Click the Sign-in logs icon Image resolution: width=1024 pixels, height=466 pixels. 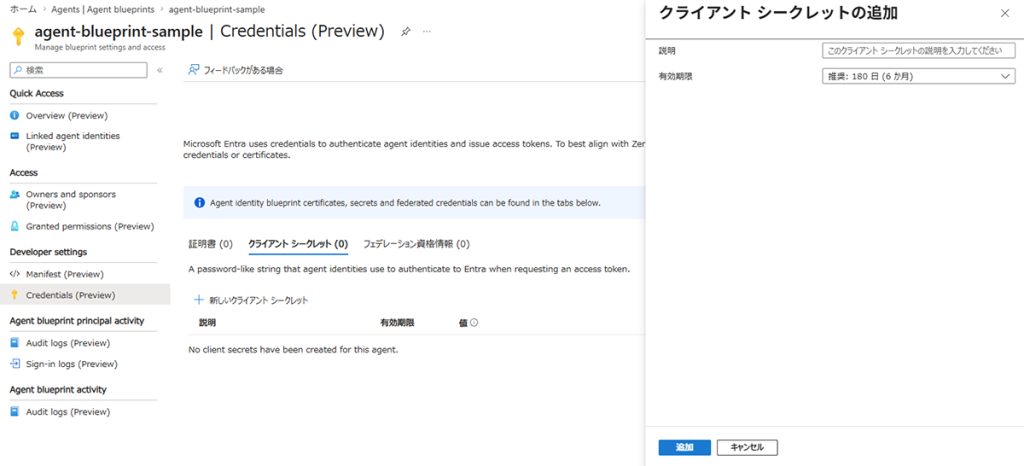14,364
